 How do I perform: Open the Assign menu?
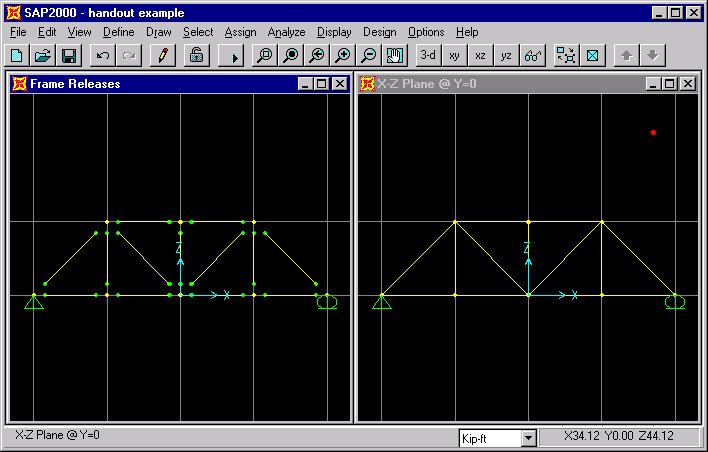(x=240, y=32)
